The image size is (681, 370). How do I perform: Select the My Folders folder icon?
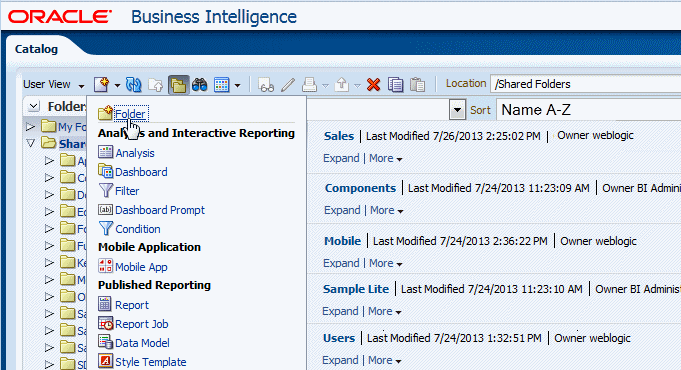click(49, 126)
